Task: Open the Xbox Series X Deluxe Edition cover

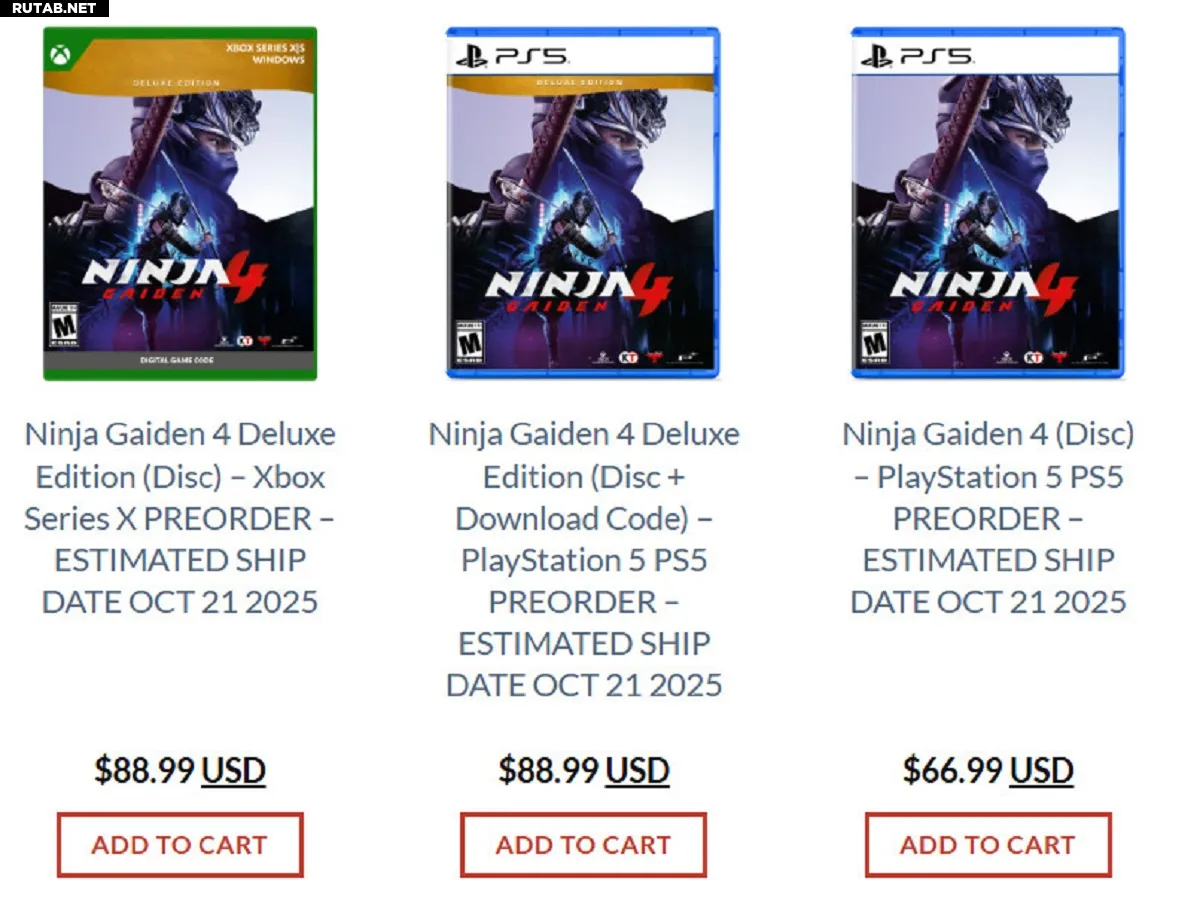Action: 180,204
